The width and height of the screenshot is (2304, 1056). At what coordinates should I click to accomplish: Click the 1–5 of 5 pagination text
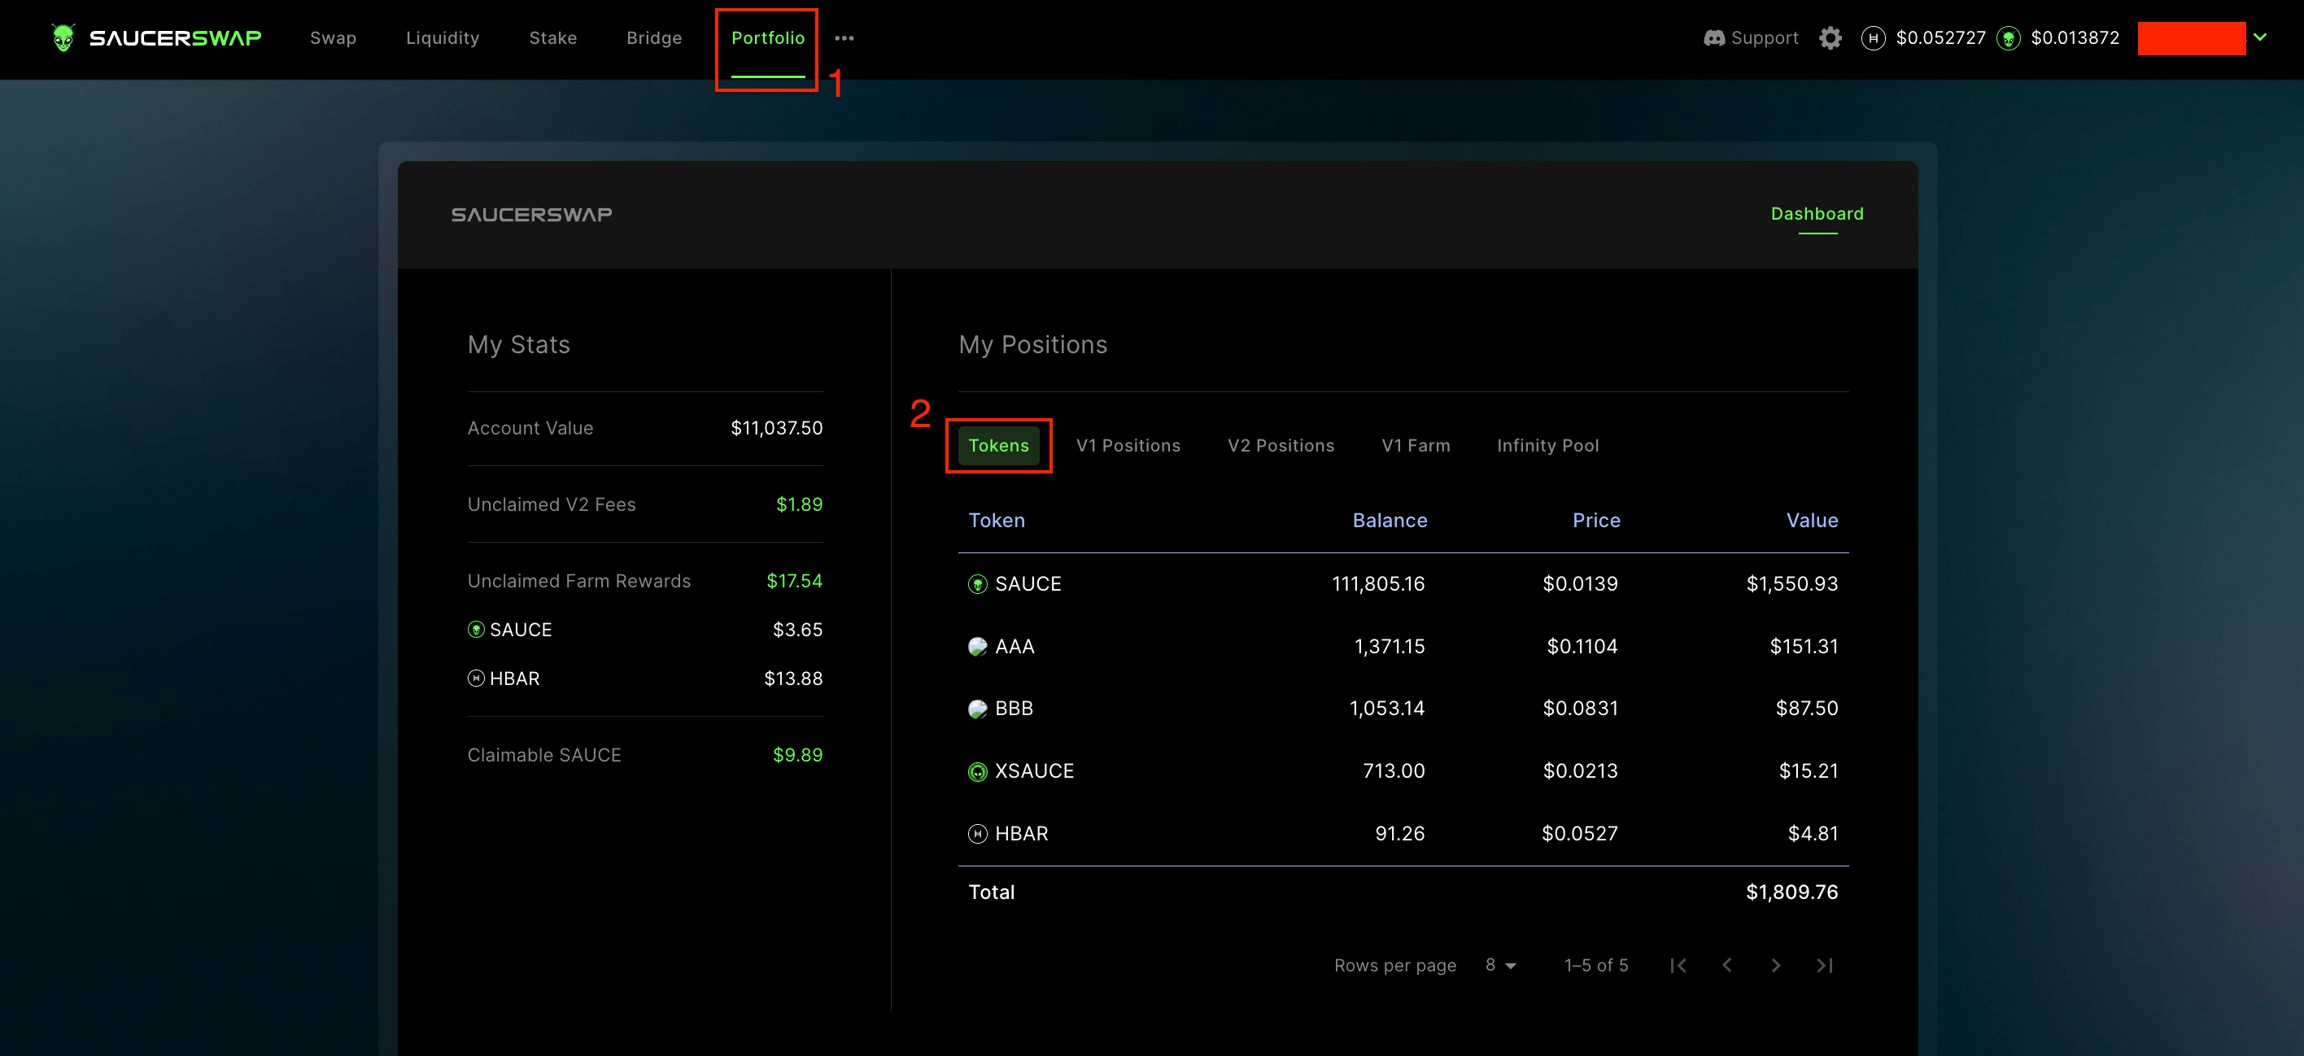(x=1596, y=966)
